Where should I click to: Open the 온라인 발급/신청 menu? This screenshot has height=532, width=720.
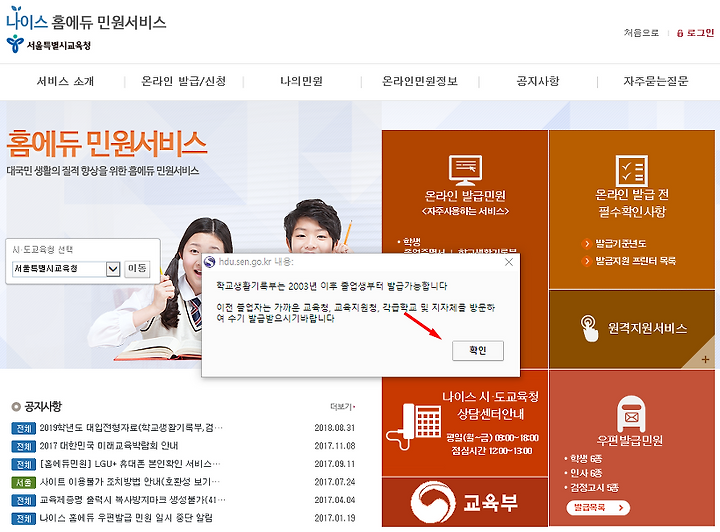(x=184, y=81)
